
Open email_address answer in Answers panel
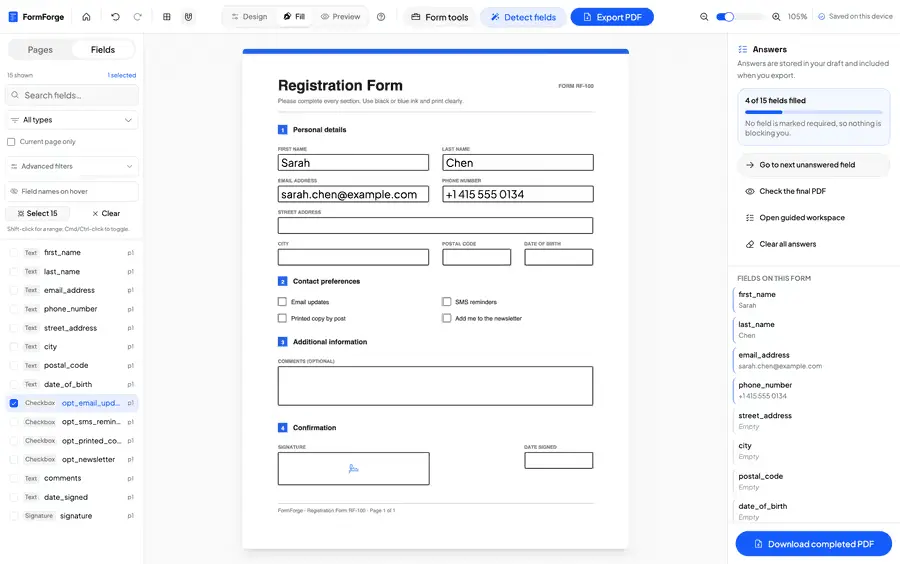tap(812, 360)
